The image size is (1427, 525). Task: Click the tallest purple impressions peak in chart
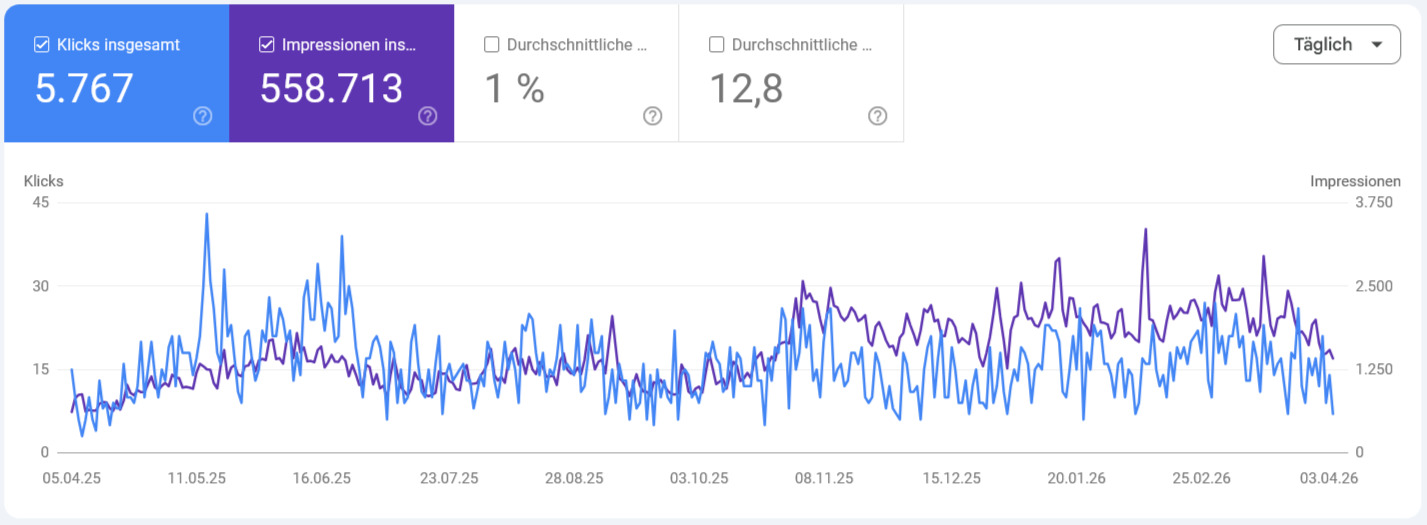[x=1144, y=230]
